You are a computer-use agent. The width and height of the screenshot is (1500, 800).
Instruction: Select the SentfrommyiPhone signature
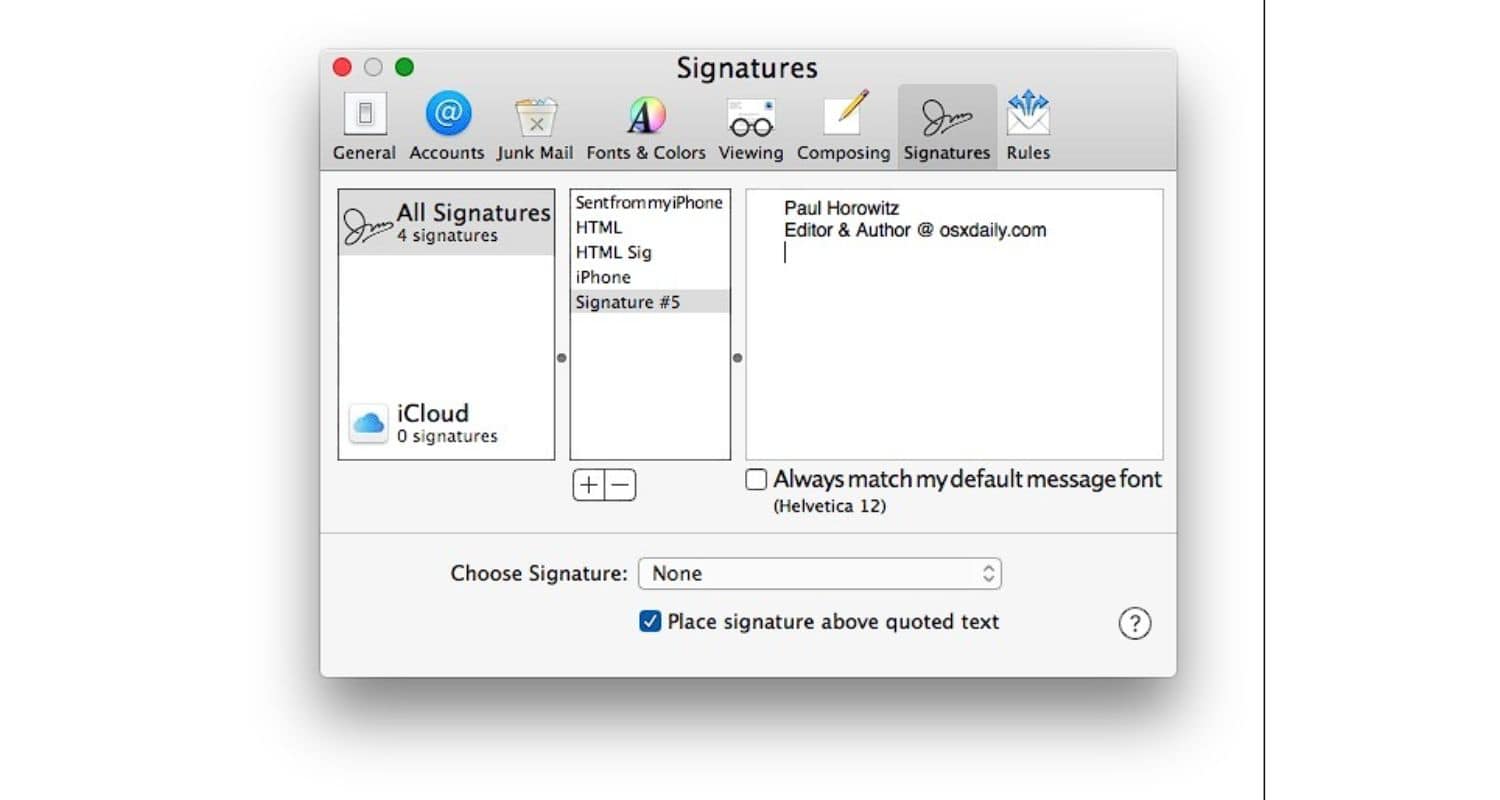[x=649, y=203]
